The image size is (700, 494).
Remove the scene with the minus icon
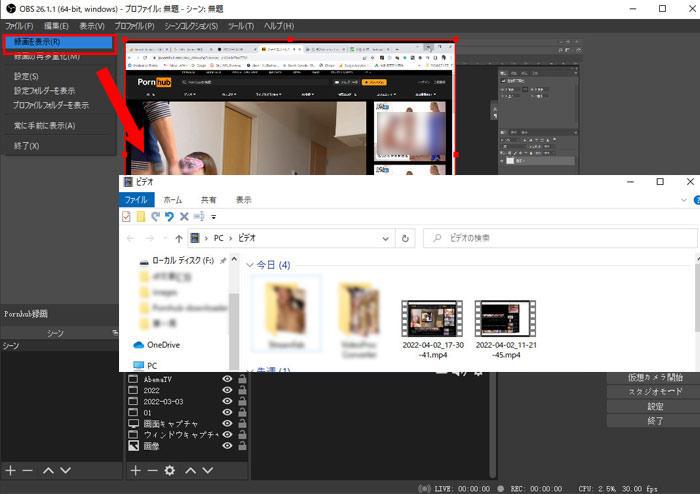pos(28,470)
